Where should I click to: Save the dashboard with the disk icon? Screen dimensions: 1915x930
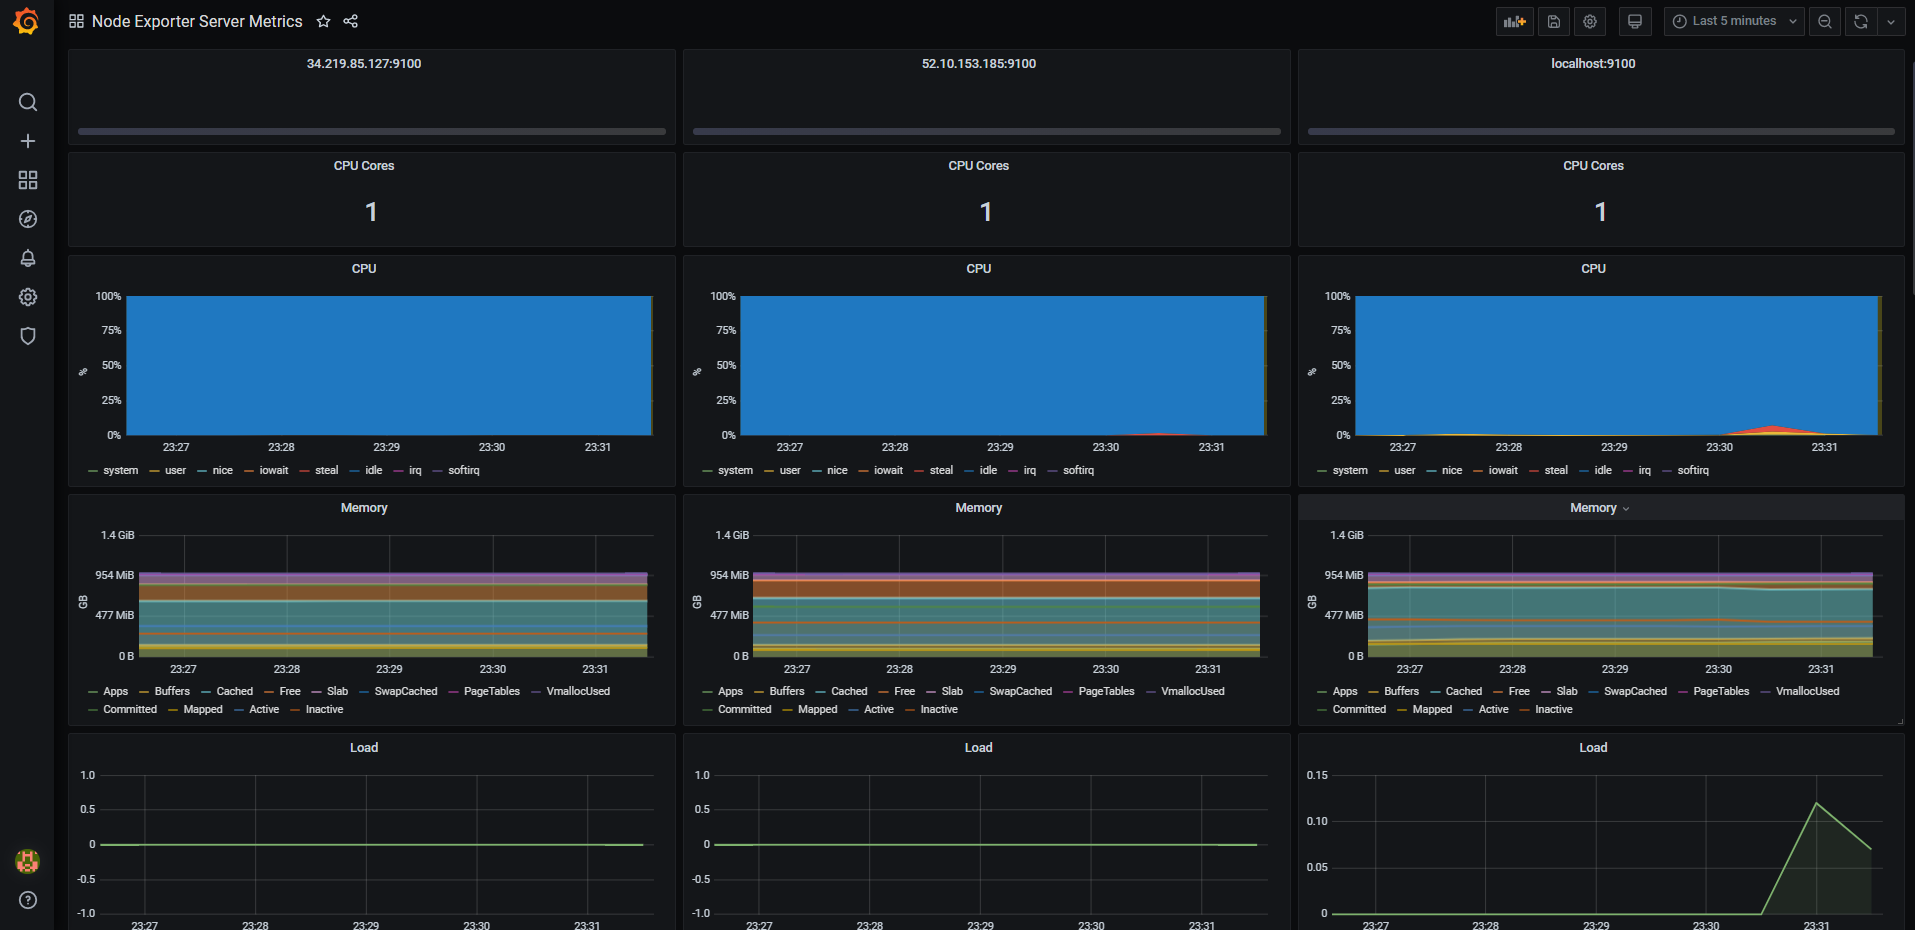(x=1553, y=21)
